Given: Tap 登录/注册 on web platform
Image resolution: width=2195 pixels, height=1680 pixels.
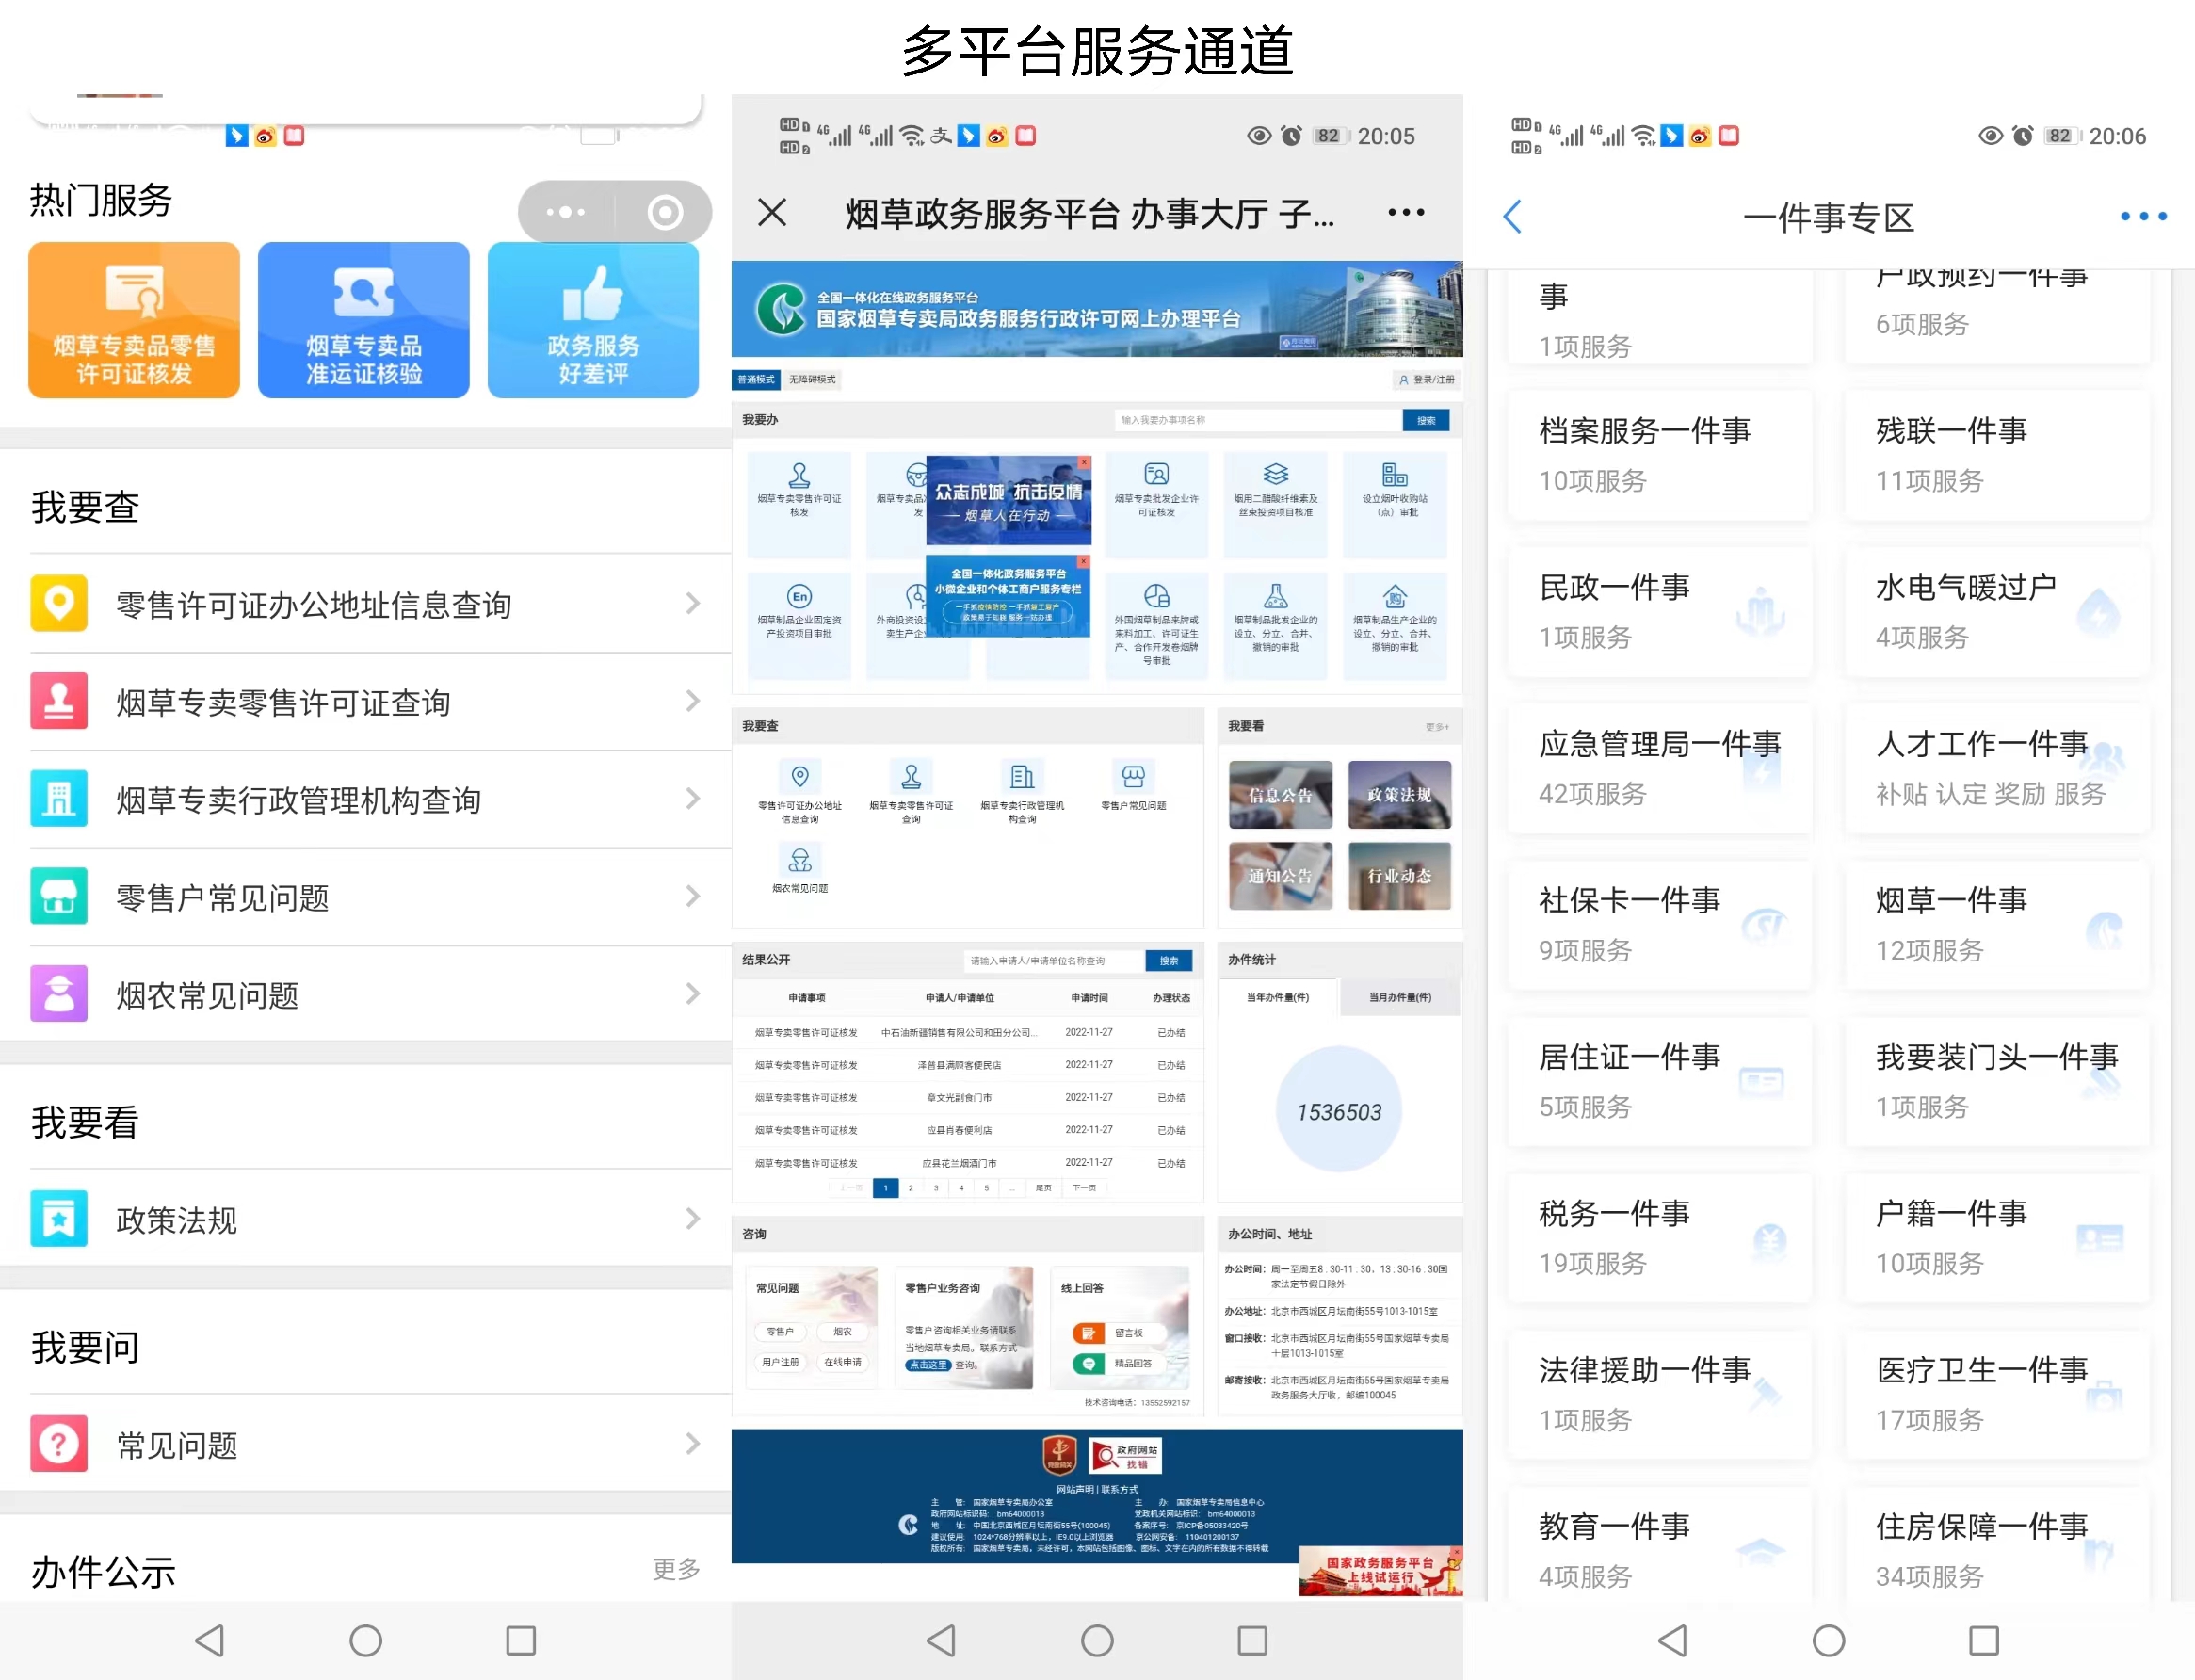Looking at the screenshot, I should click(1428, 380).
